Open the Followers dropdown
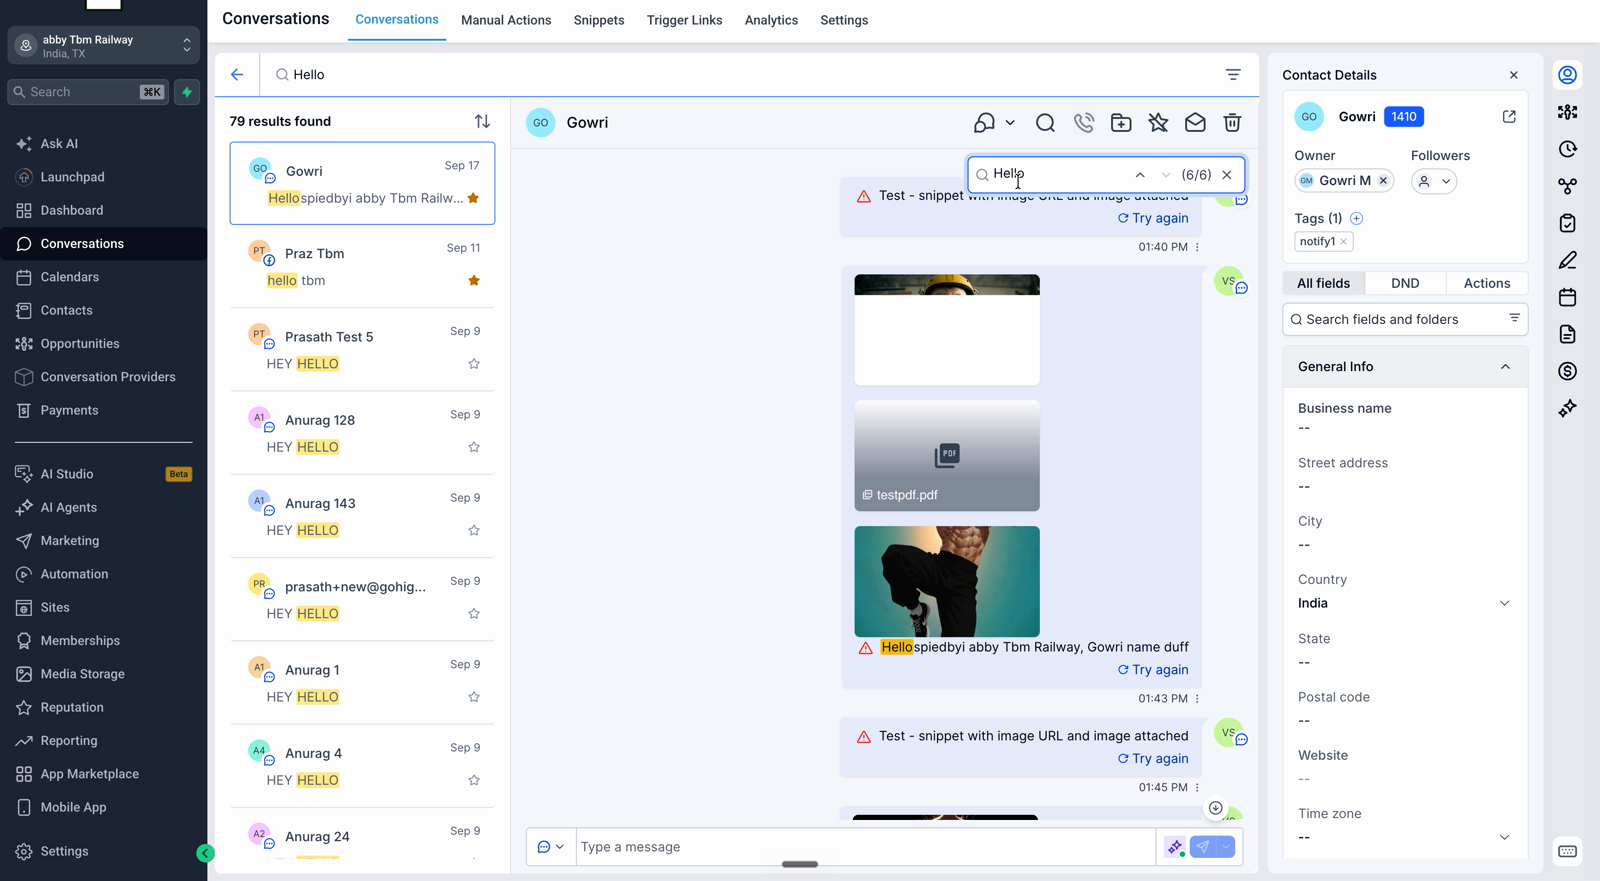 tap(1434, 181)
